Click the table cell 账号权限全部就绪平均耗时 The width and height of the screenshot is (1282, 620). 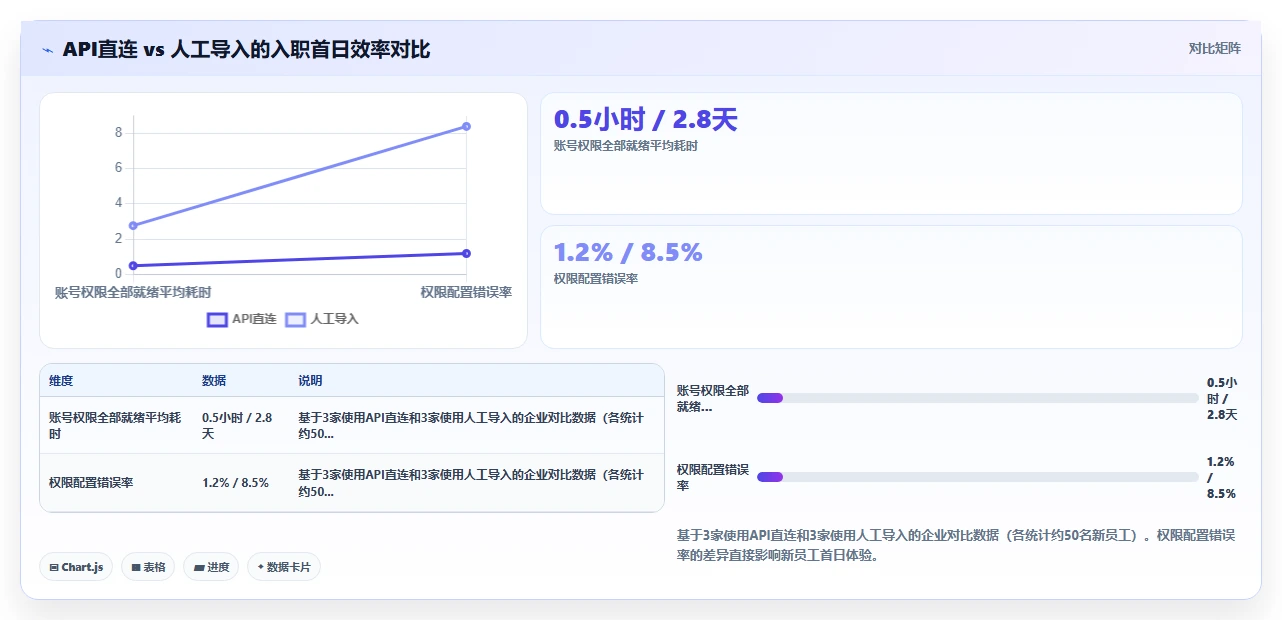[115, 426]
